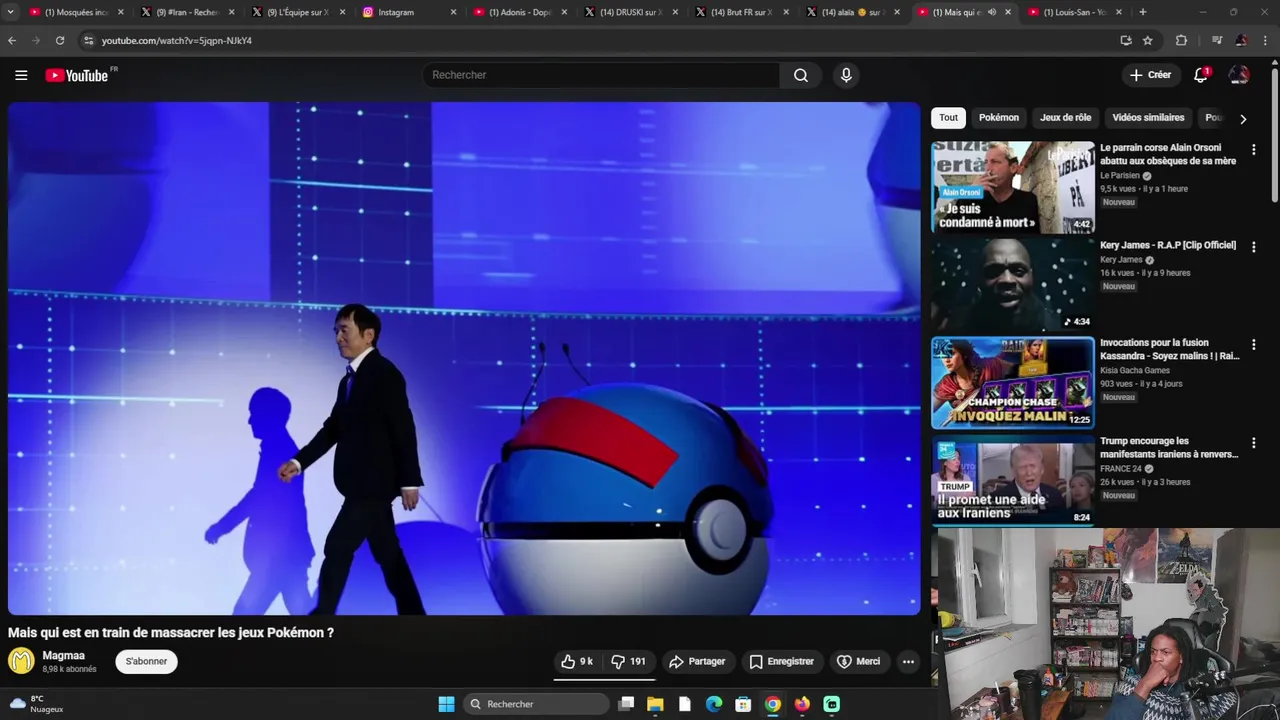
Task: Click the Windows taskbar search box
Action: pos(538,704)
